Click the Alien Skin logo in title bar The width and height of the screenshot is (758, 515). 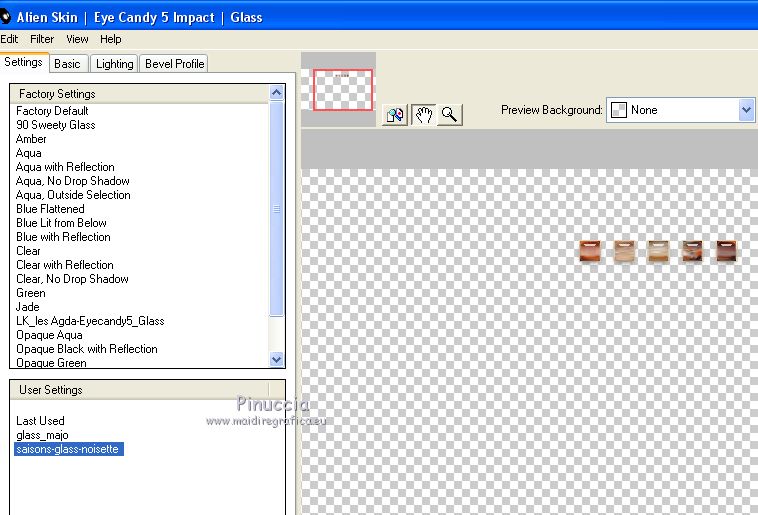point(5,17)
